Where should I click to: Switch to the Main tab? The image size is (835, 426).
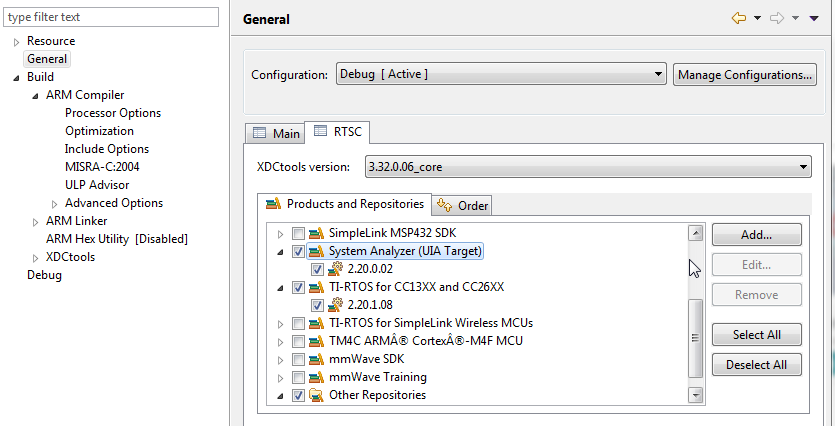click(x=275, y=133)
